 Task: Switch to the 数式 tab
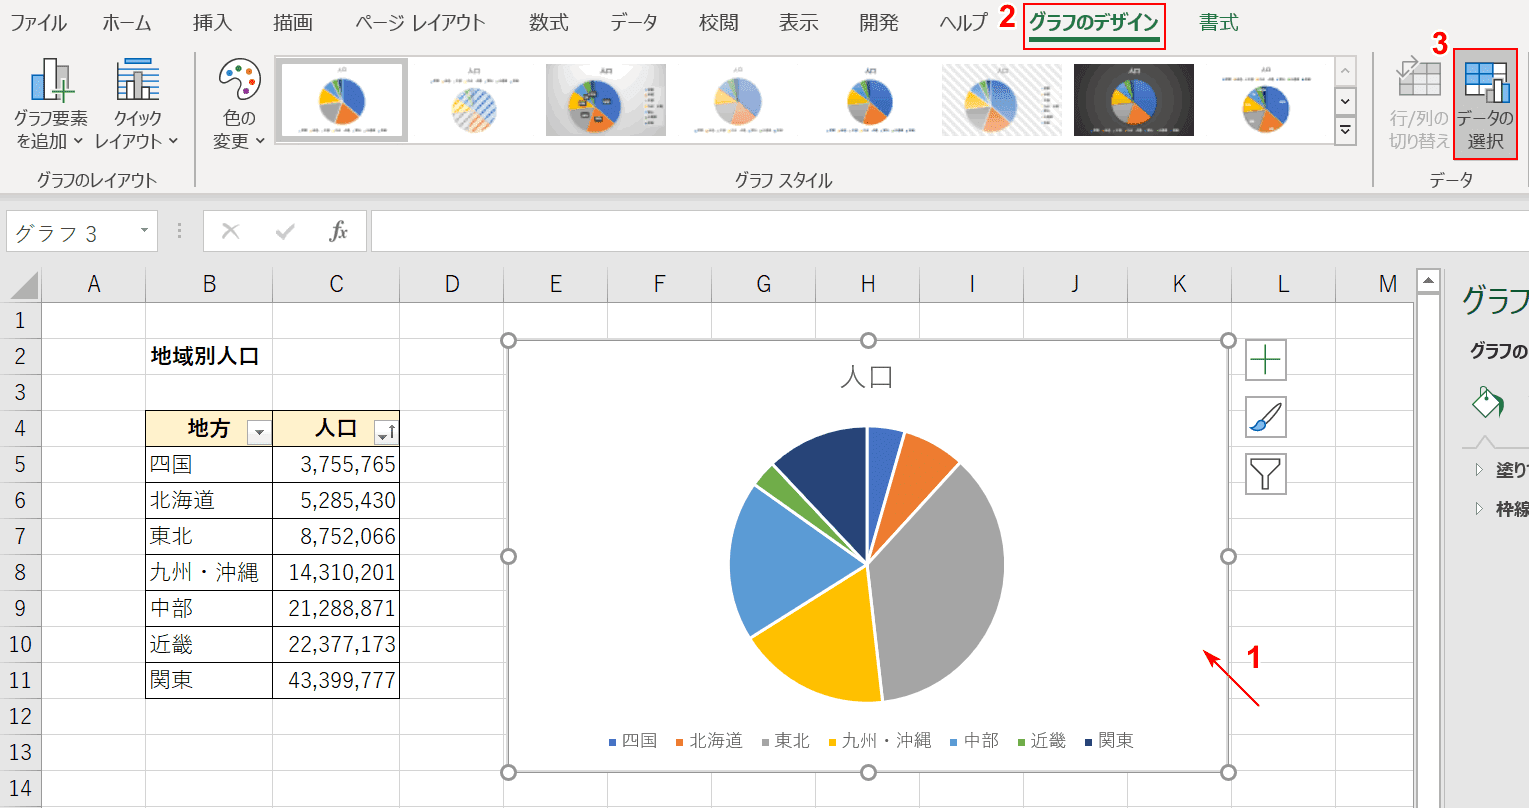pyautogui.click(x=549, y=23)
